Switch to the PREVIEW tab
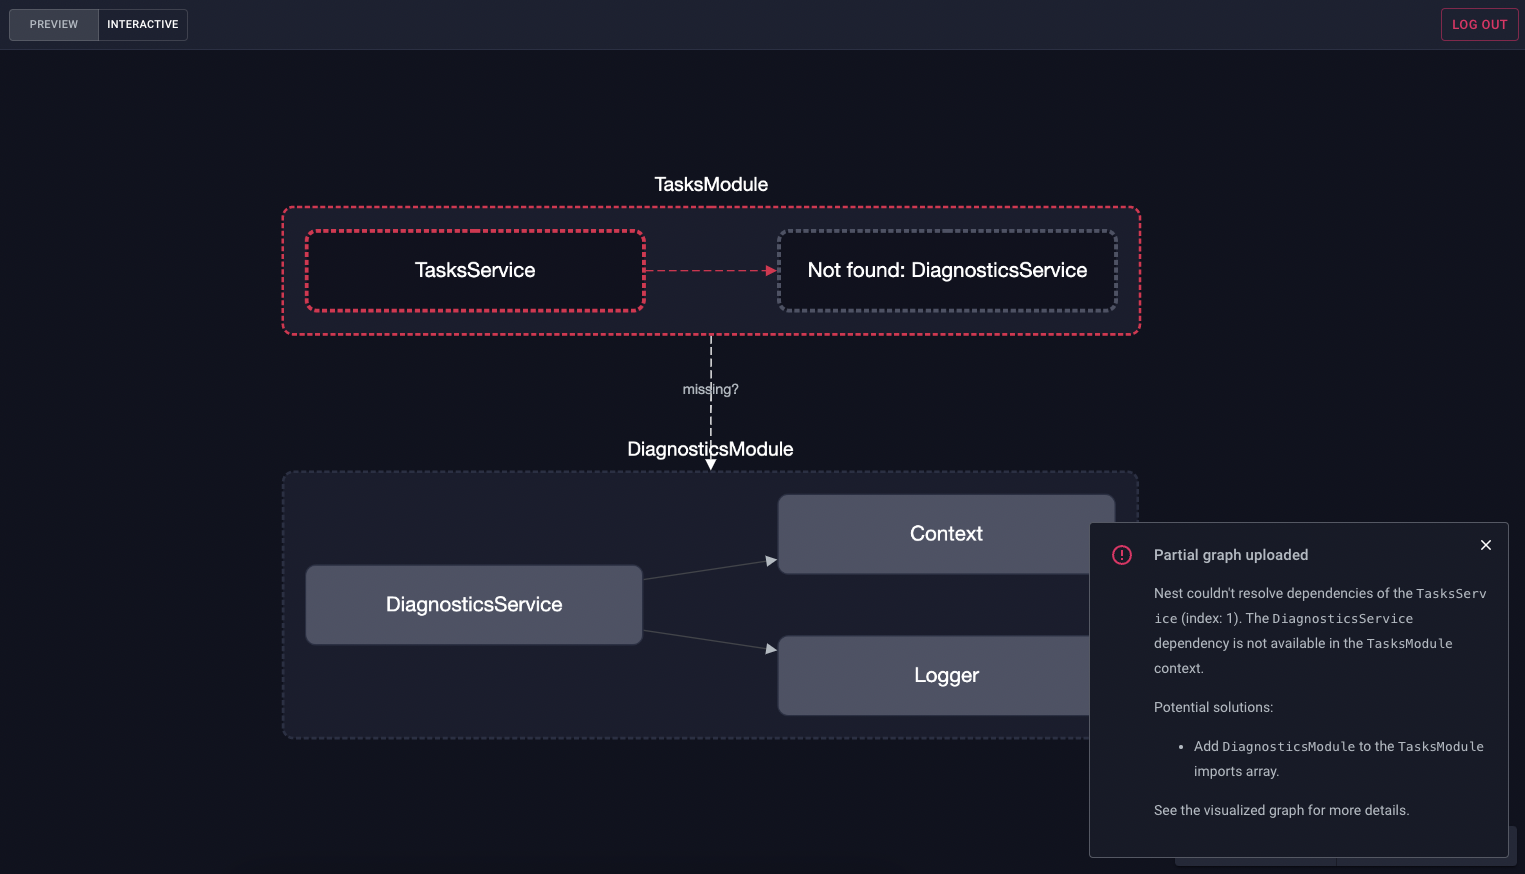Viewport: 1525px width, 874px height. (x=54, y=24)
